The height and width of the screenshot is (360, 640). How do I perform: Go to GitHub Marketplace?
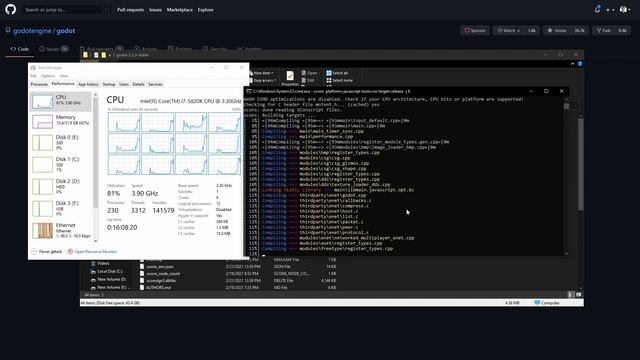[180, 10]
